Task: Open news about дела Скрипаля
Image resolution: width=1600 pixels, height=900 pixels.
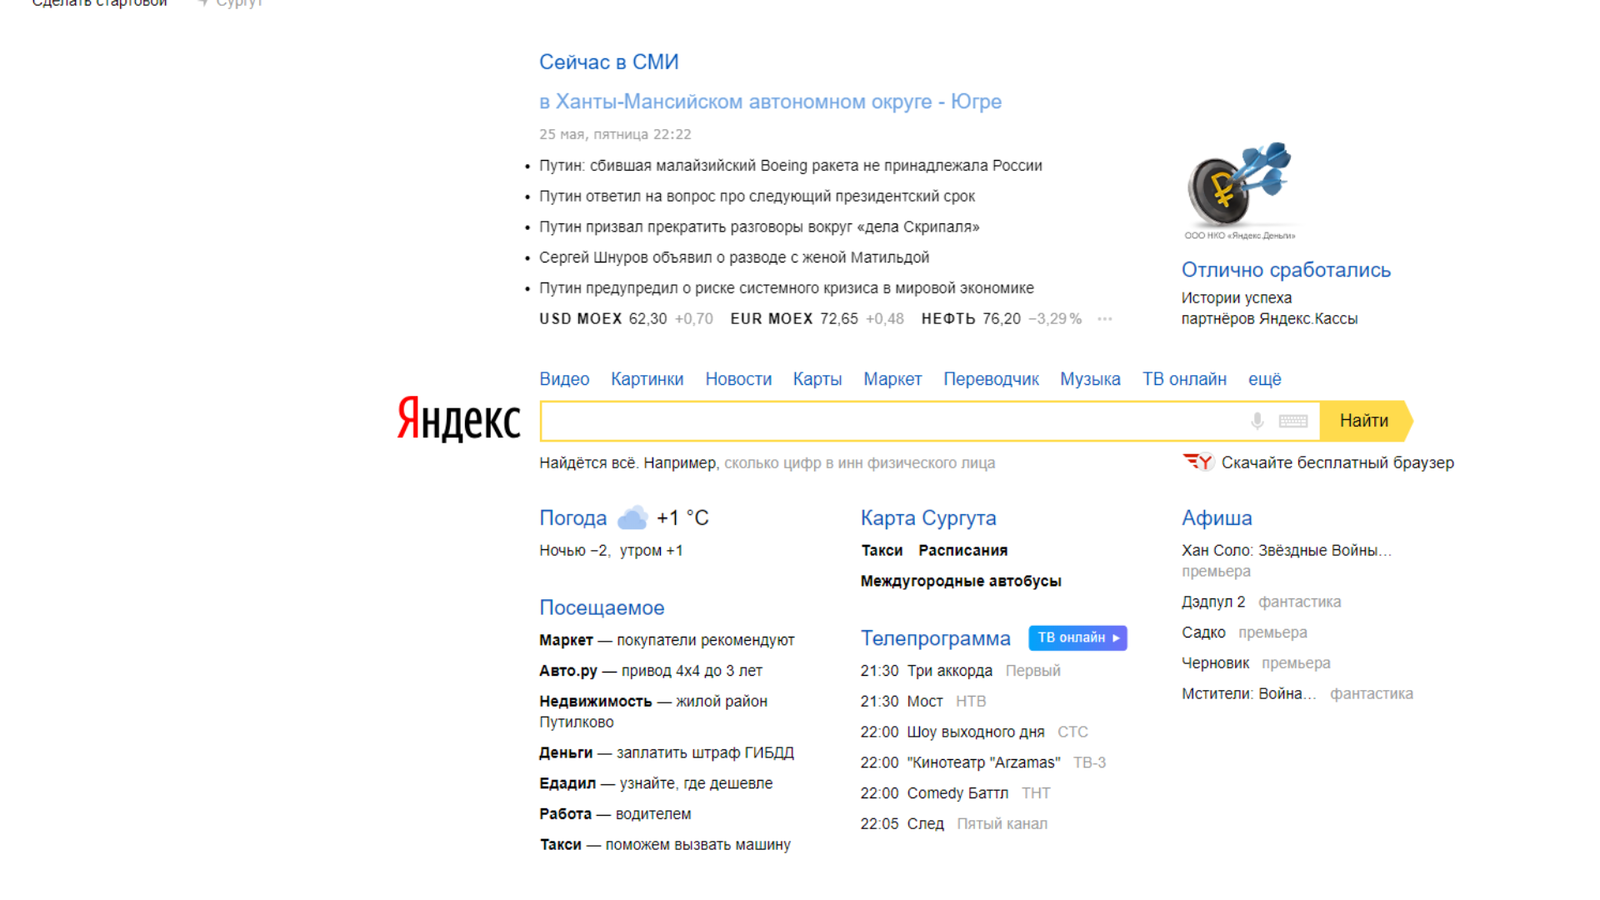Action: tap(759, 227)
